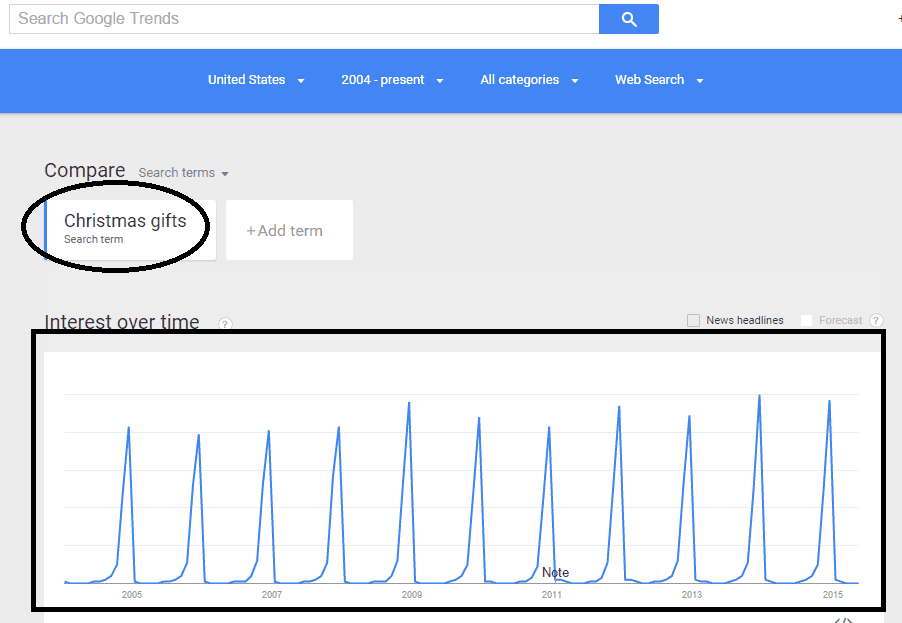The width and height of the screenshot is (902, 623).
Task: Click inside the Search Google Trends field
Action: (300, 18)
